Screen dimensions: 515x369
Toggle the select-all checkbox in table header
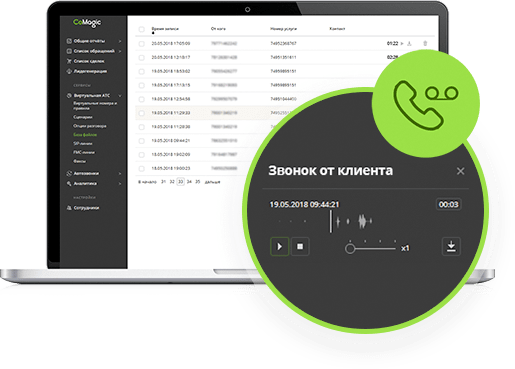(142, 29)
